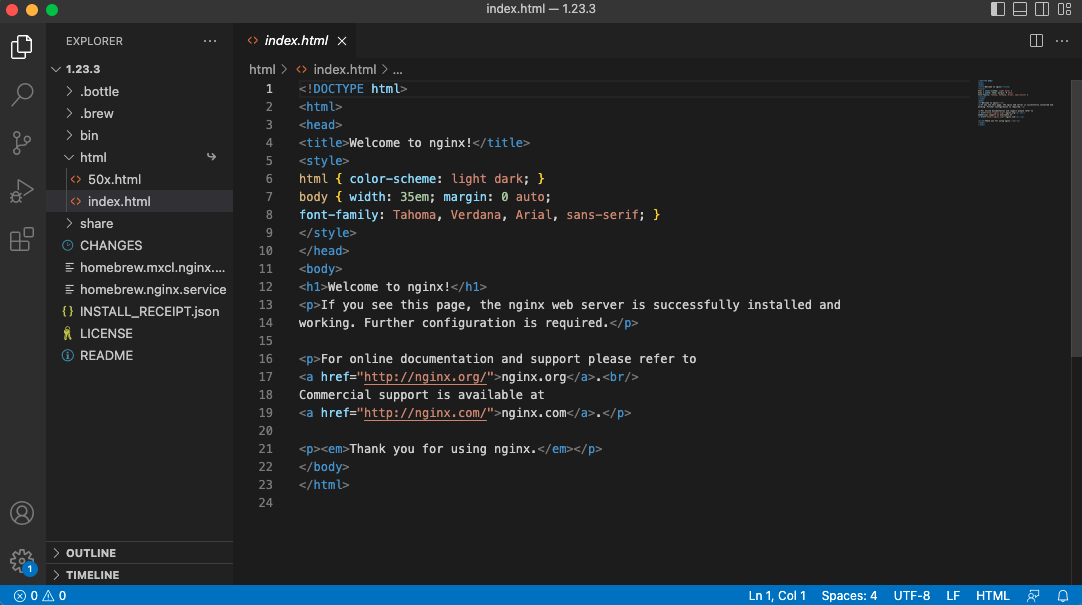The image size is (1082, 605).
Task: Open homebrew.mxcl.nginx file
Action: tap(139, 268)
